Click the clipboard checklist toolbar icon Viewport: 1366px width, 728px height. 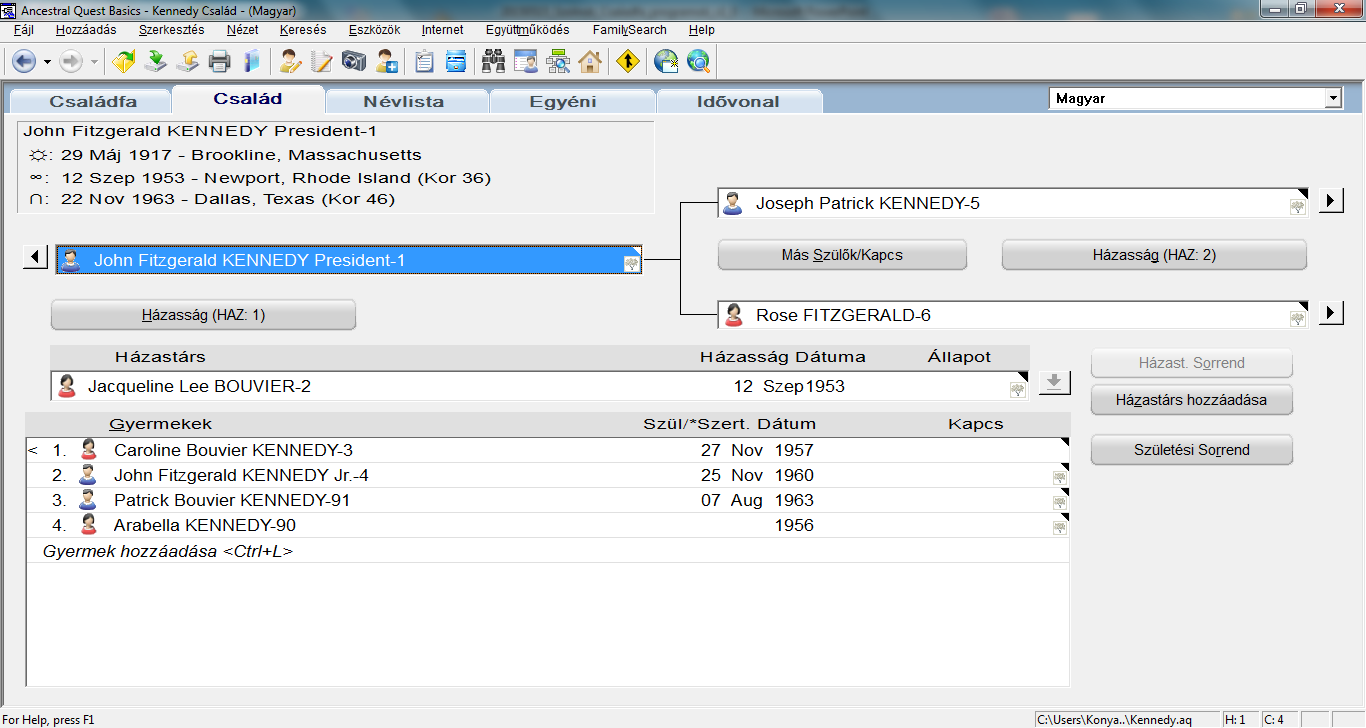[x=424, y=62]
